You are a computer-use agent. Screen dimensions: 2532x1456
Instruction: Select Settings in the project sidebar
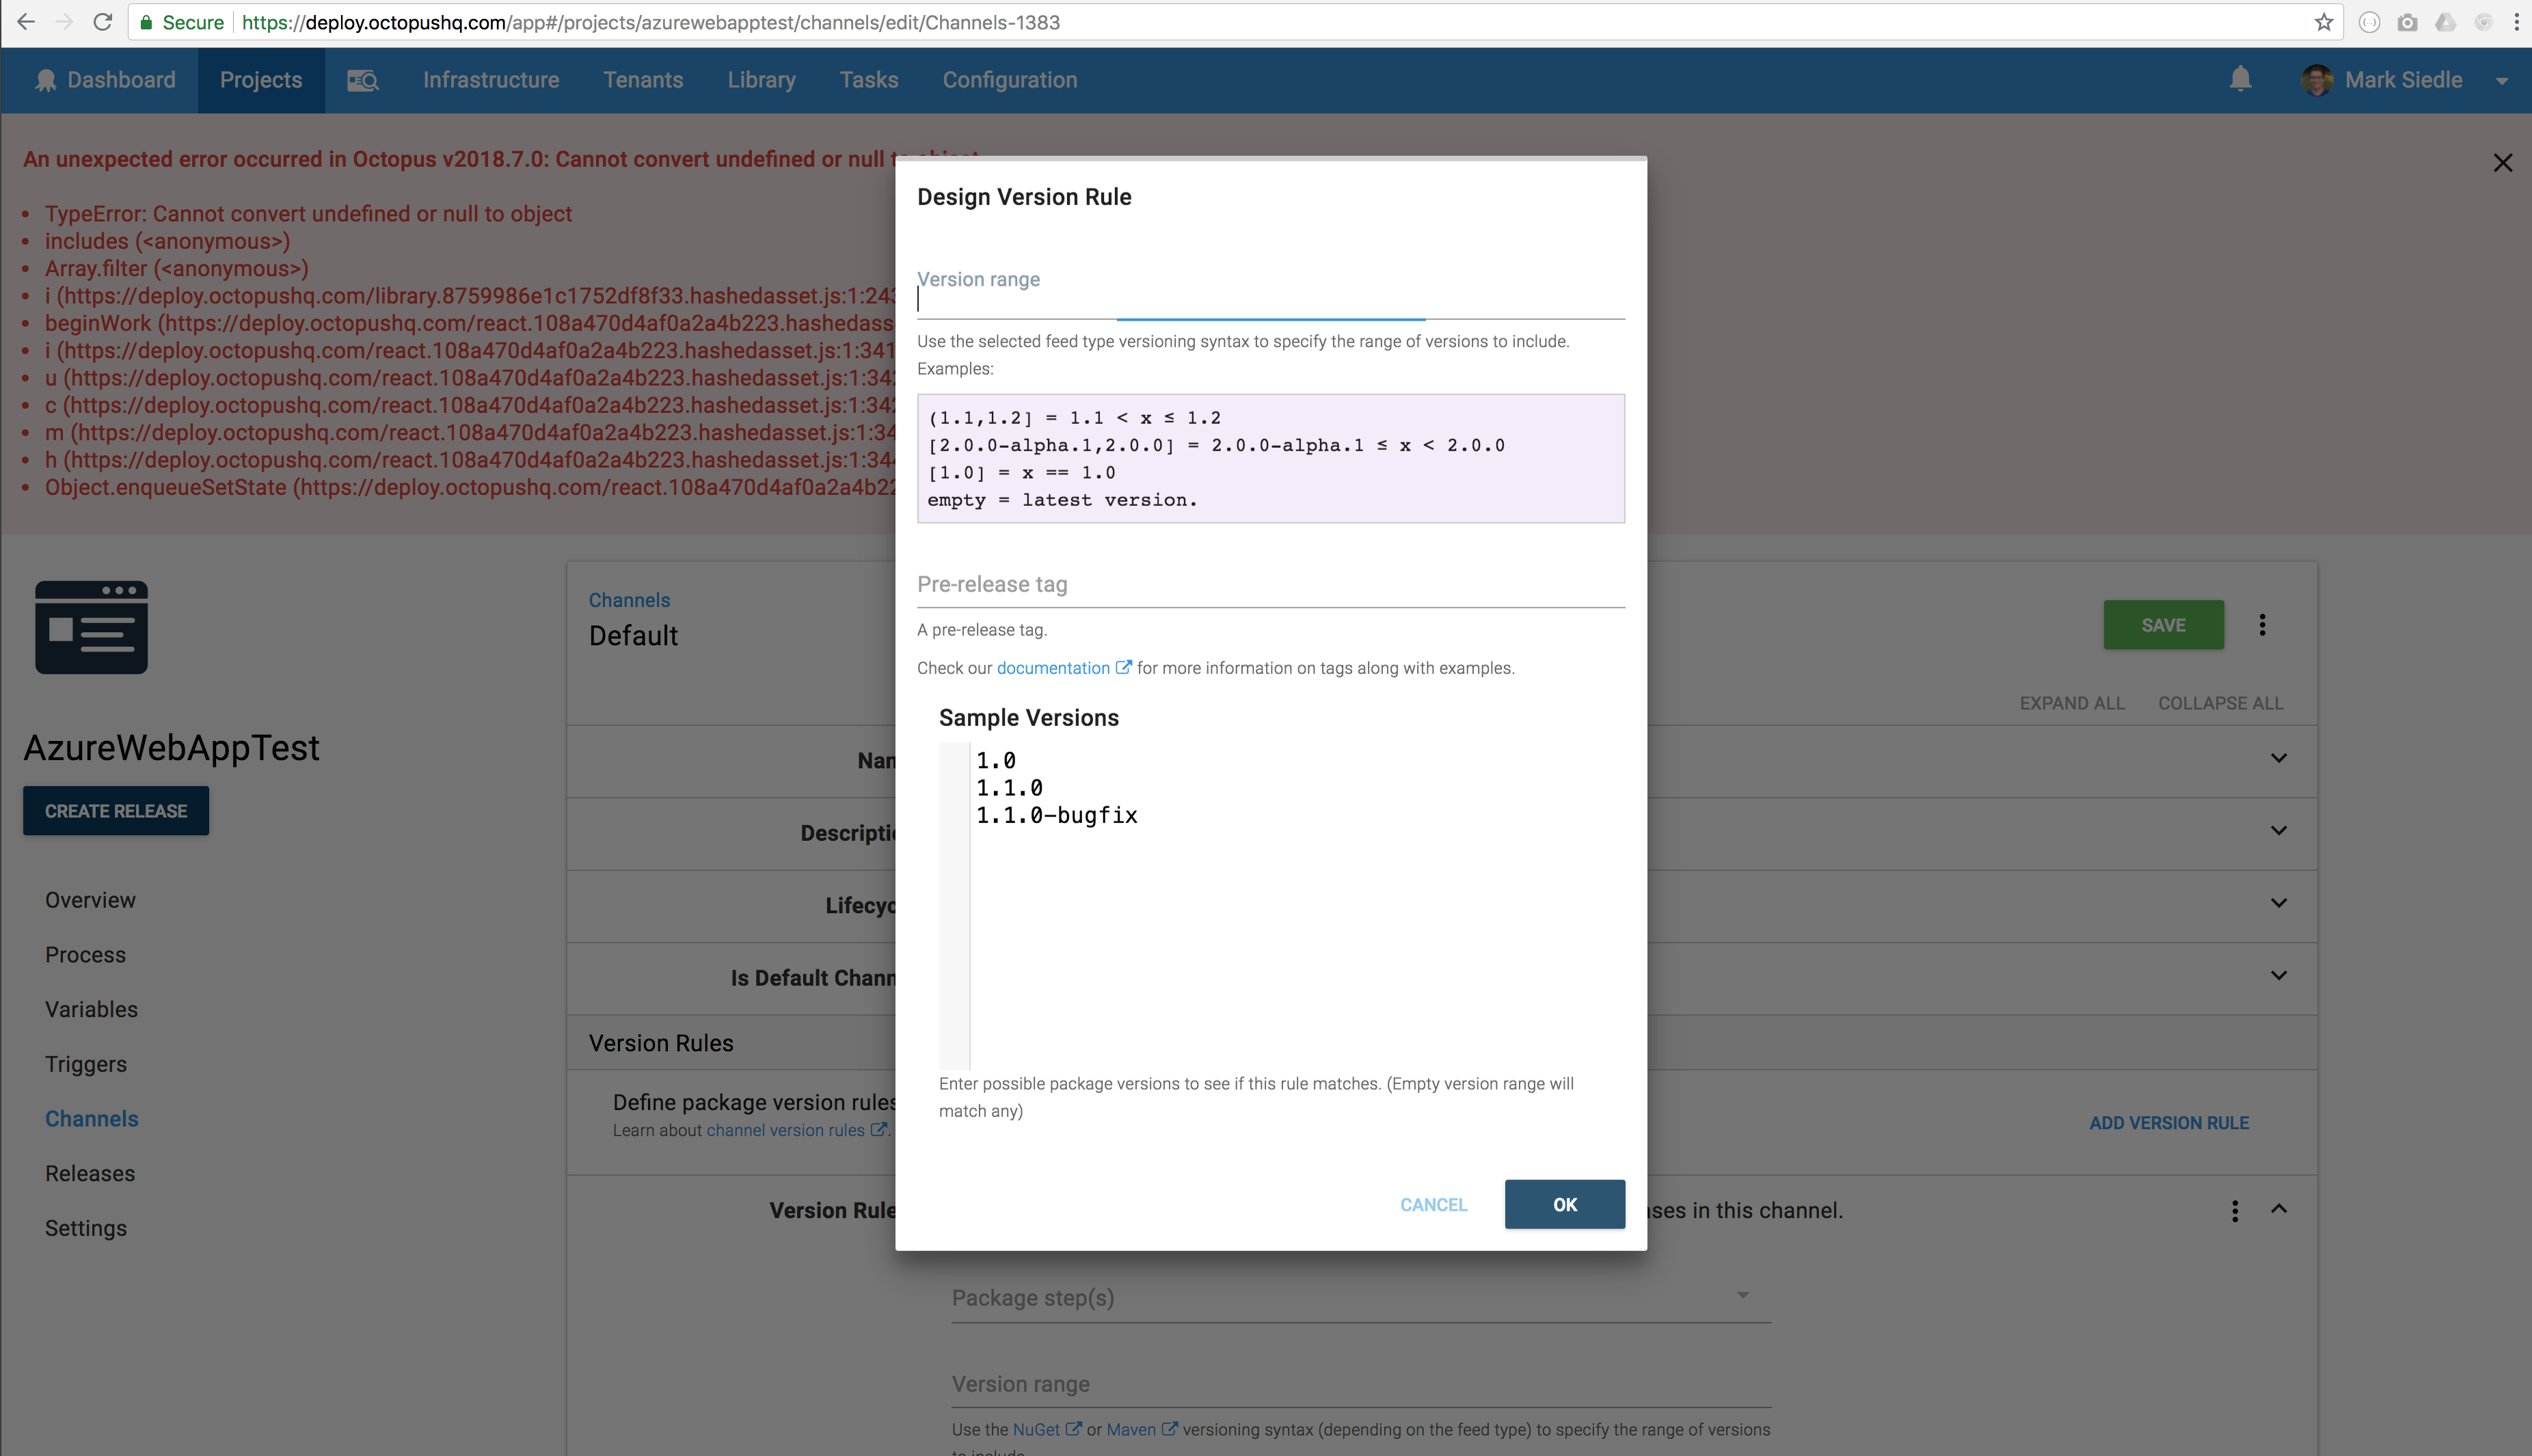(x=86, y=1228)
